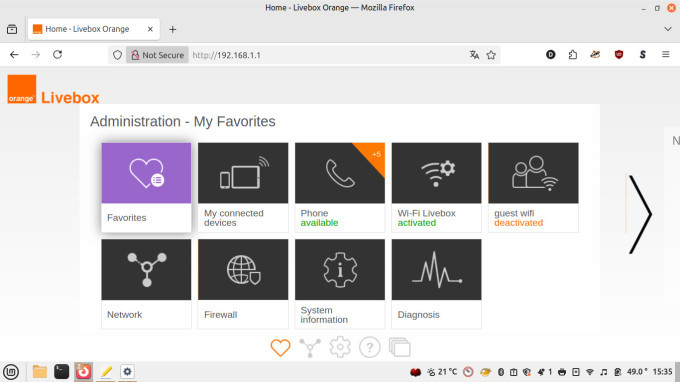Open the Phone tile

coord(340,187)
